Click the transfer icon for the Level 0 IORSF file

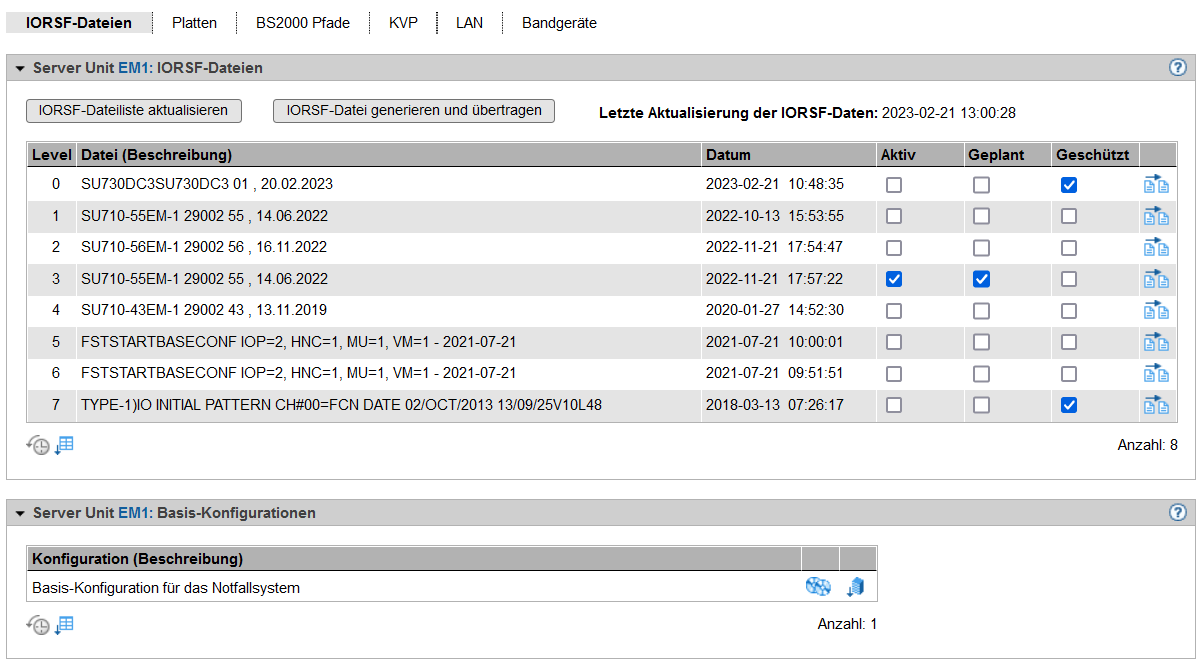coord(1156,185)
